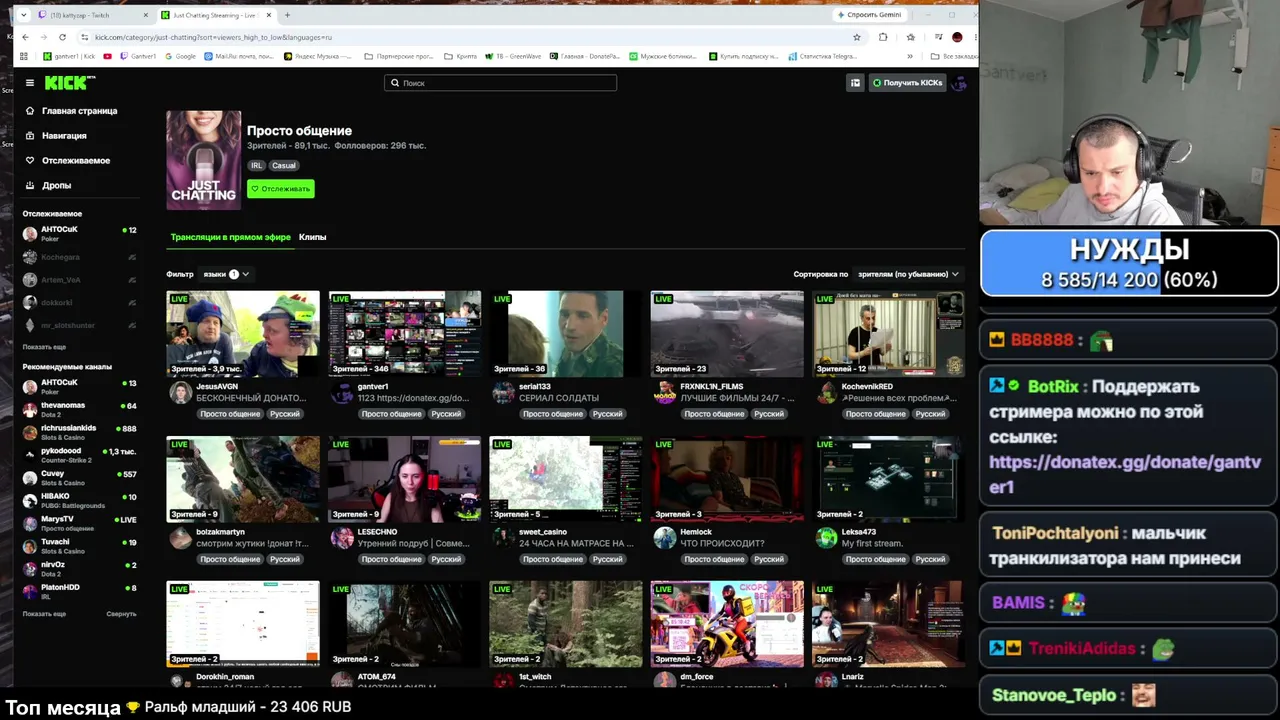Open sweet_casino stream thumbnail
Screen dimensions: 1280x720
(x=566, y=479)
